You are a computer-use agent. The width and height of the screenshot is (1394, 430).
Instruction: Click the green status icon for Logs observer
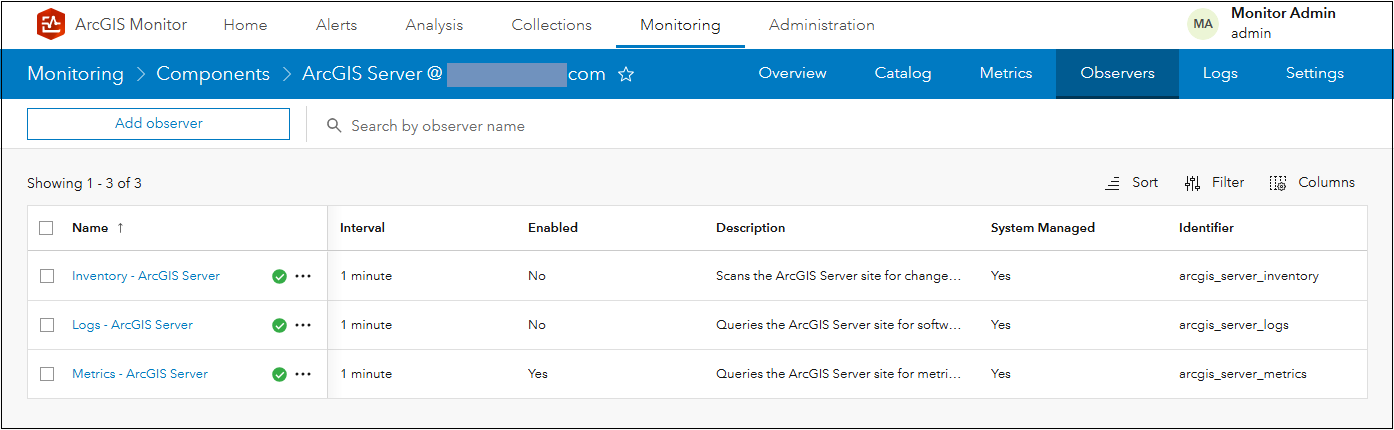(x=279, y=325)
